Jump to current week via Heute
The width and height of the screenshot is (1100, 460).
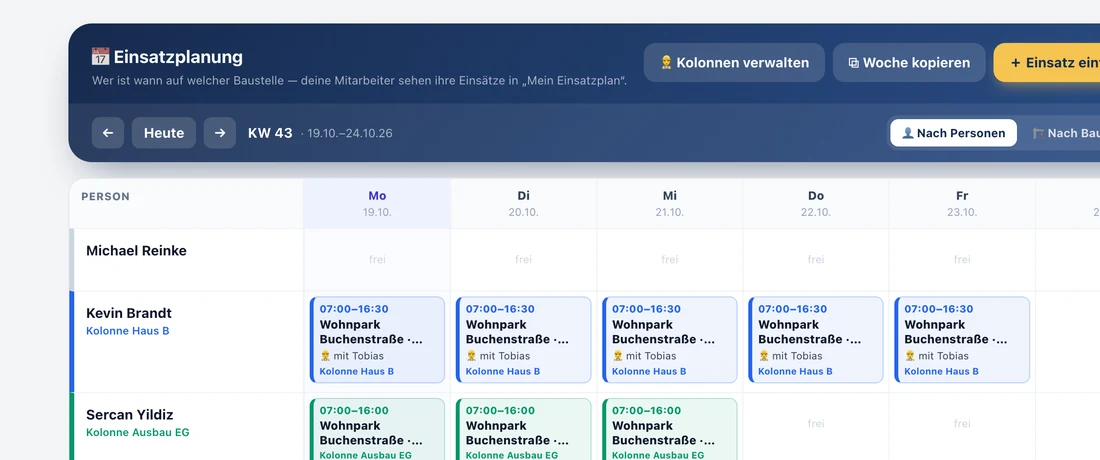tap(163, 133)
